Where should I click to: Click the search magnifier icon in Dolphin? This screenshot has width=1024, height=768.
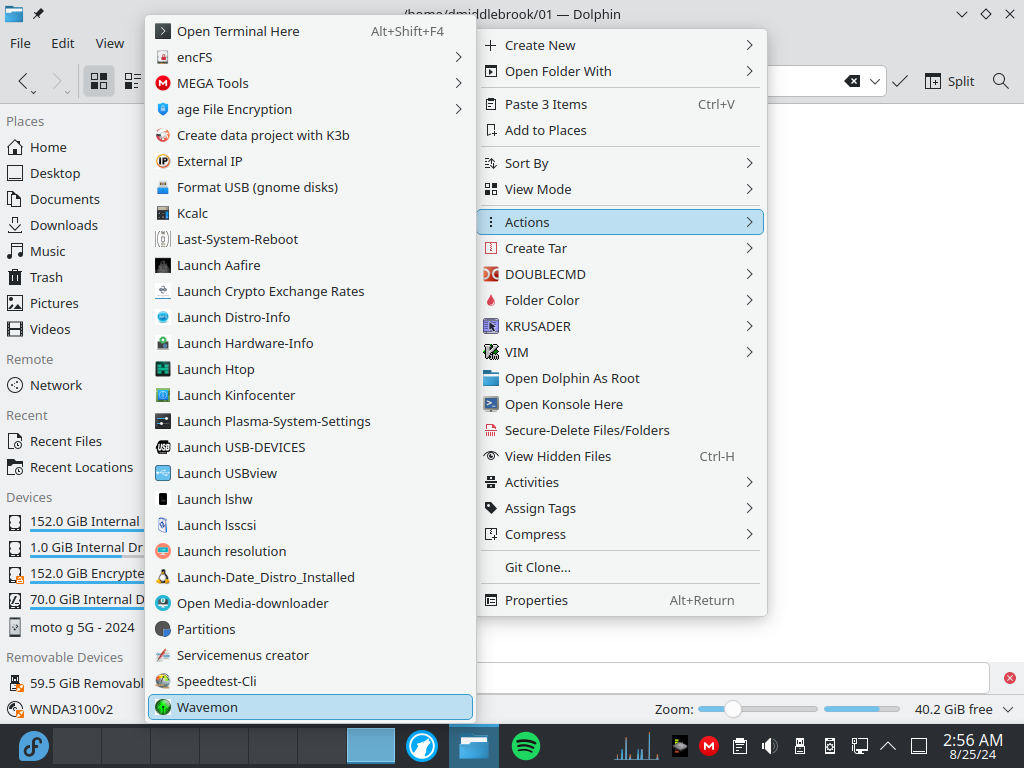pyautogui.click(x=1000, y=81)
